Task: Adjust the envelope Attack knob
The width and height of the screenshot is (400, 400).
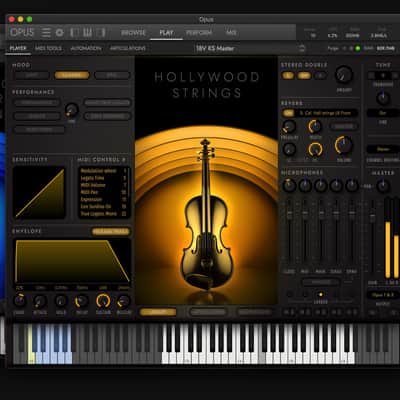Action: tap(40, 301)
